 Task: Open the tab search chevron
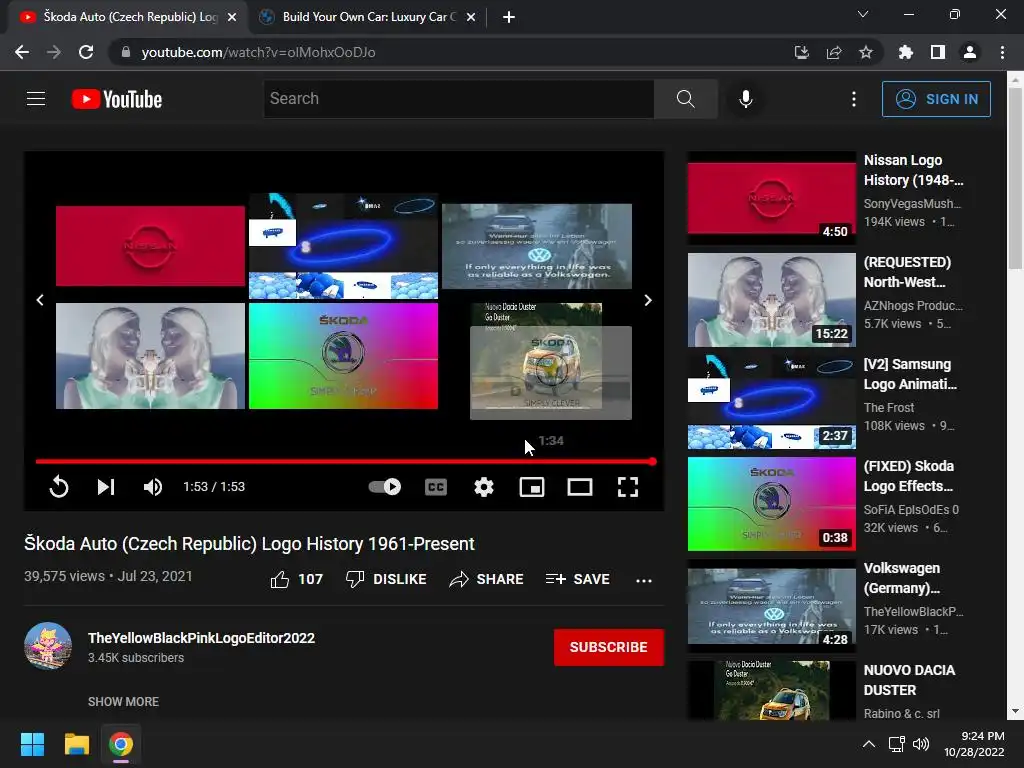pos(863,14)
